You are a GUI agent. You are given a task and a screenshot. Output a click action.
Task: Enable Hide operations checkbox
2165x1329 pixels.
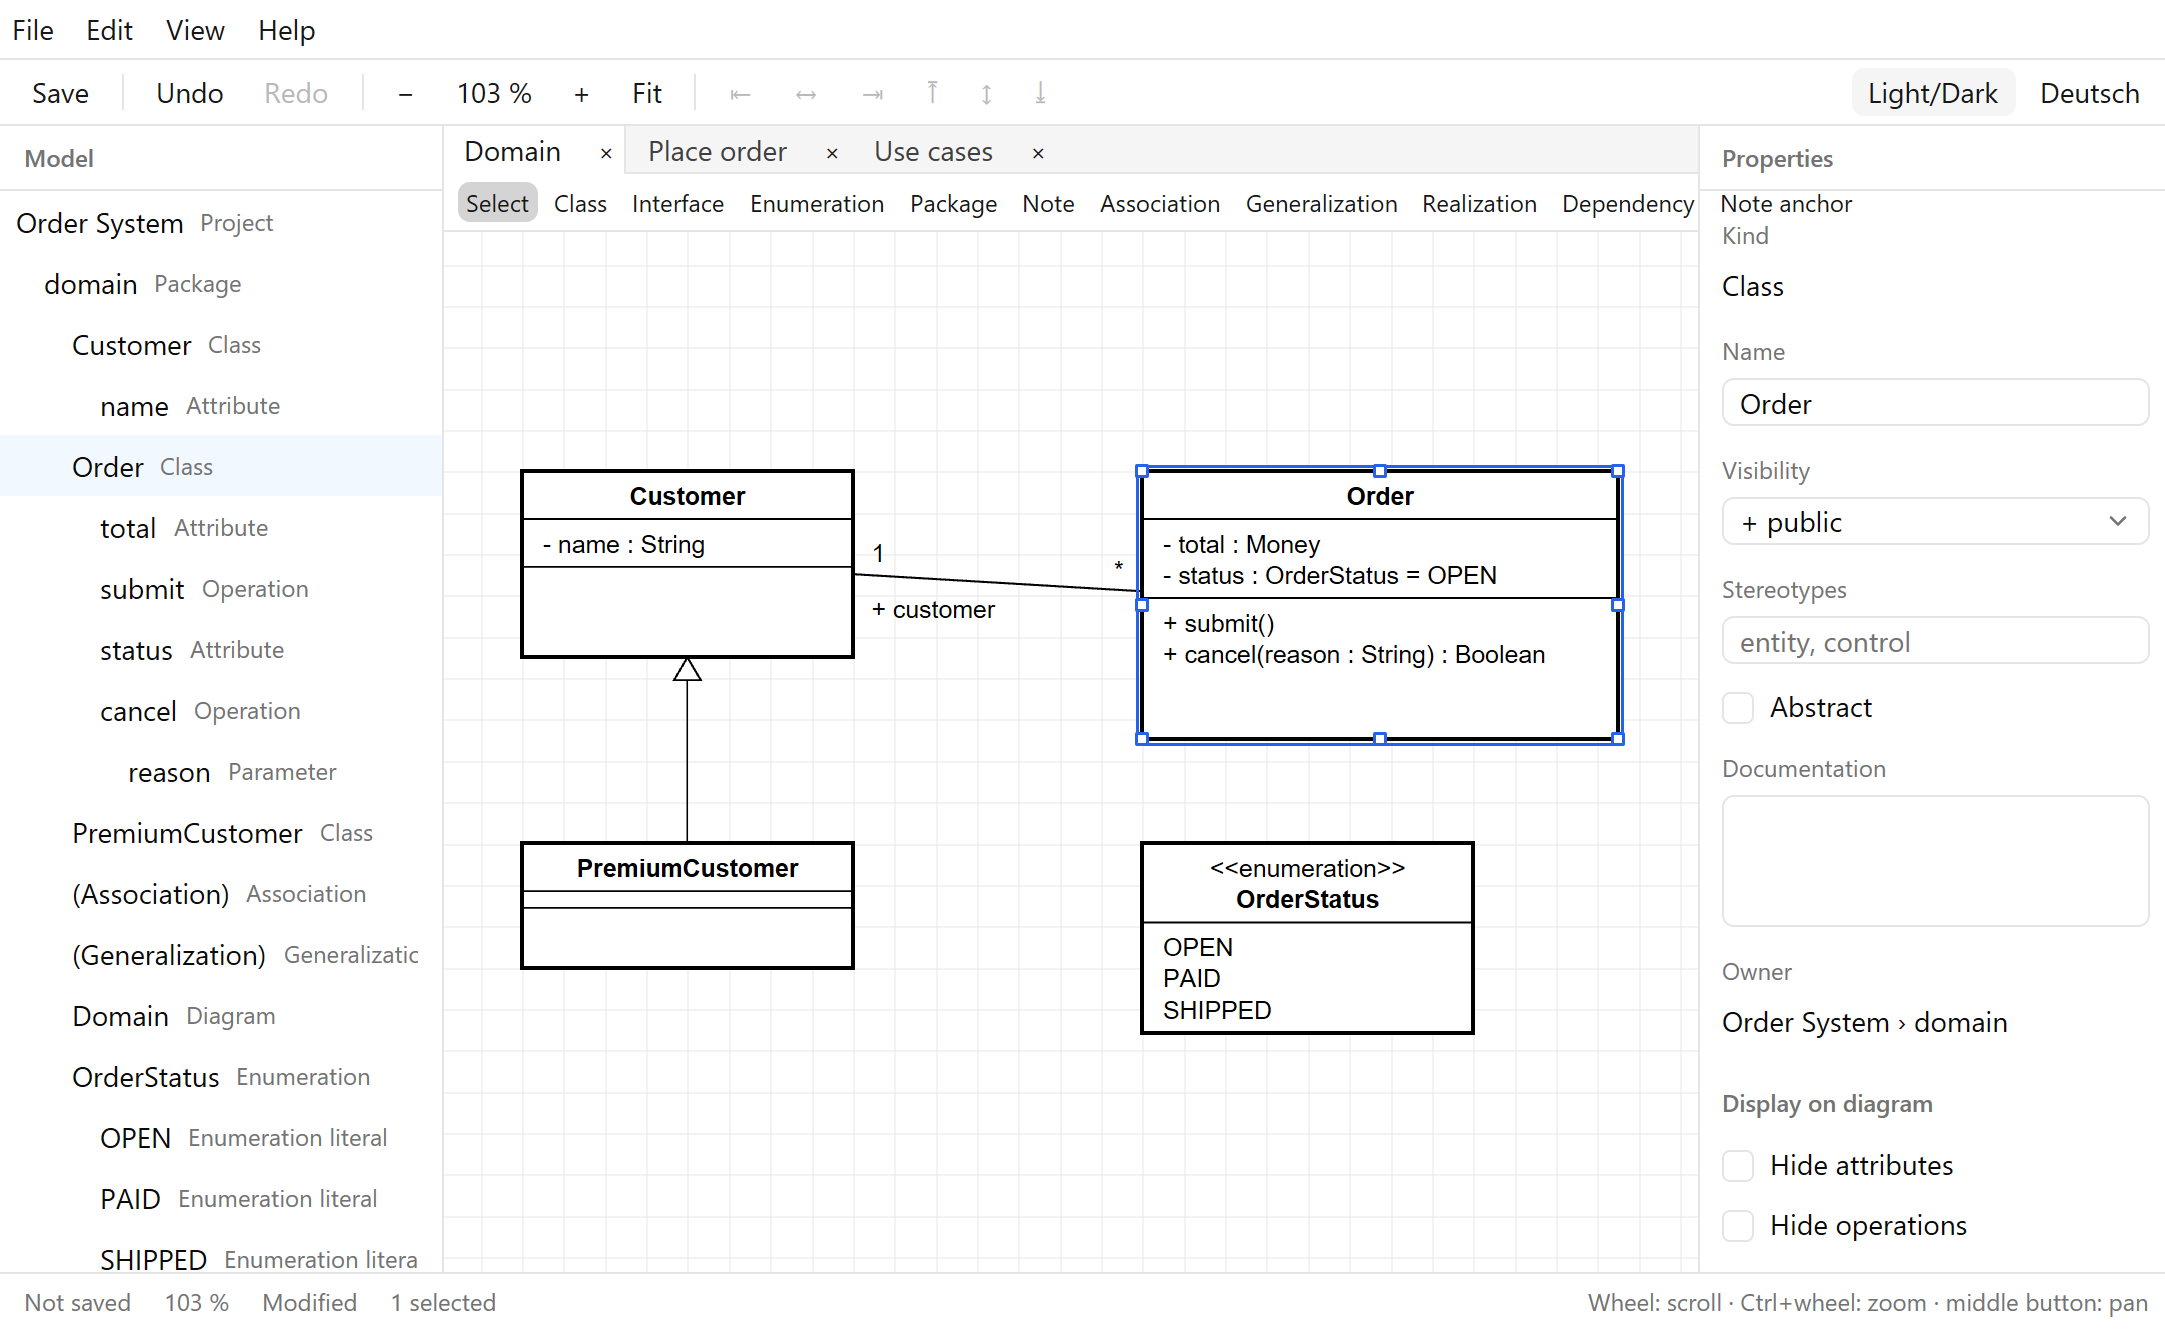(x=1738, y=1226)
